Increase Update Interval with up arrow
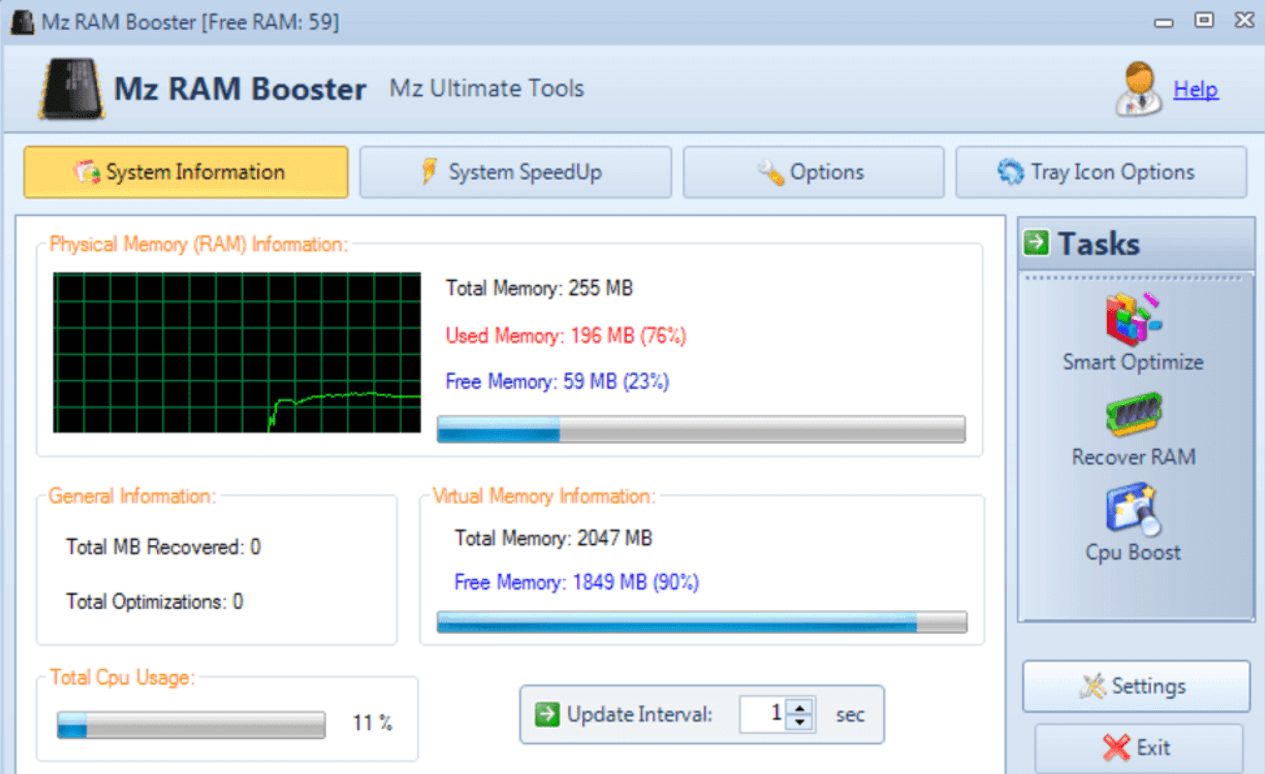 click(800, 706)
